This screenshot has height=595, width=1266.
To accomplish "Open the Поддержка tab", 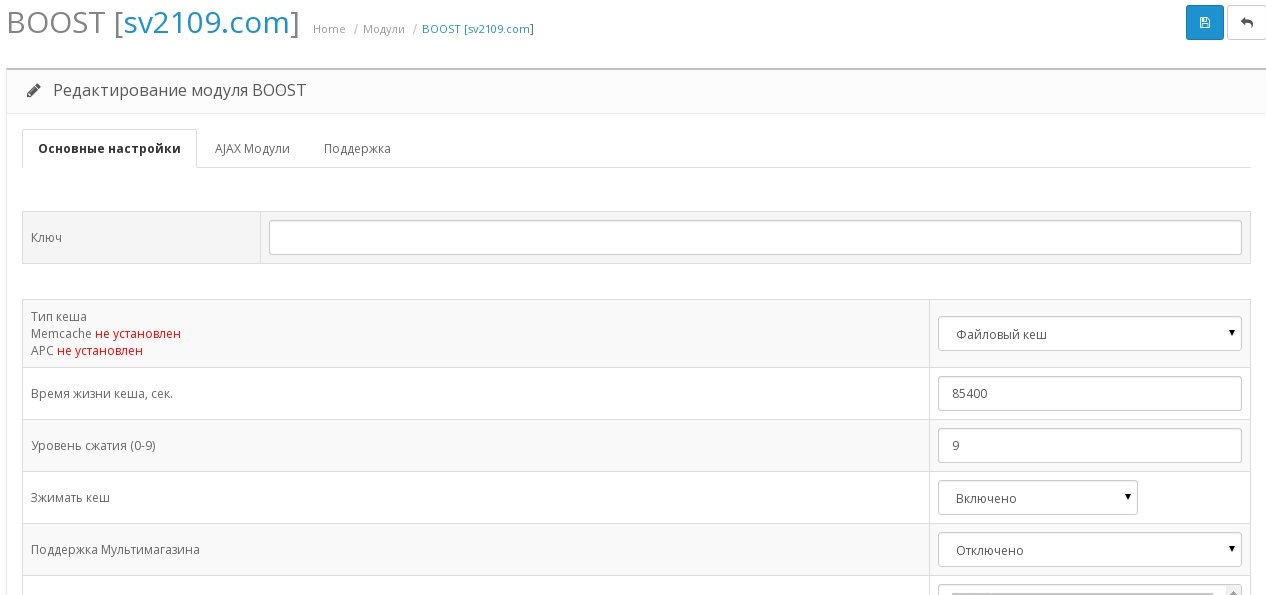I will pyautogui.click(x=357, y=149).
